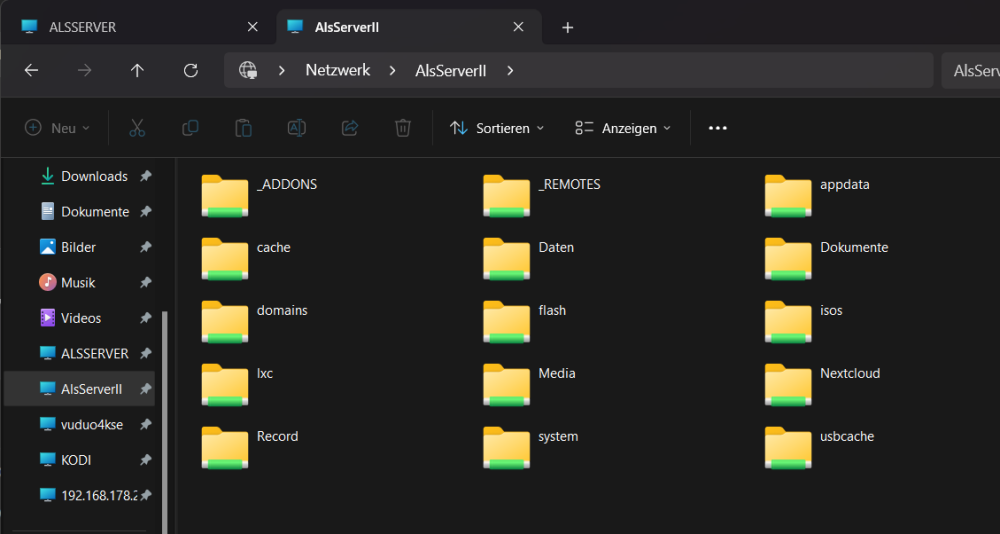Click the sidebar vertical scrollbar

click(x=165, y=421)
